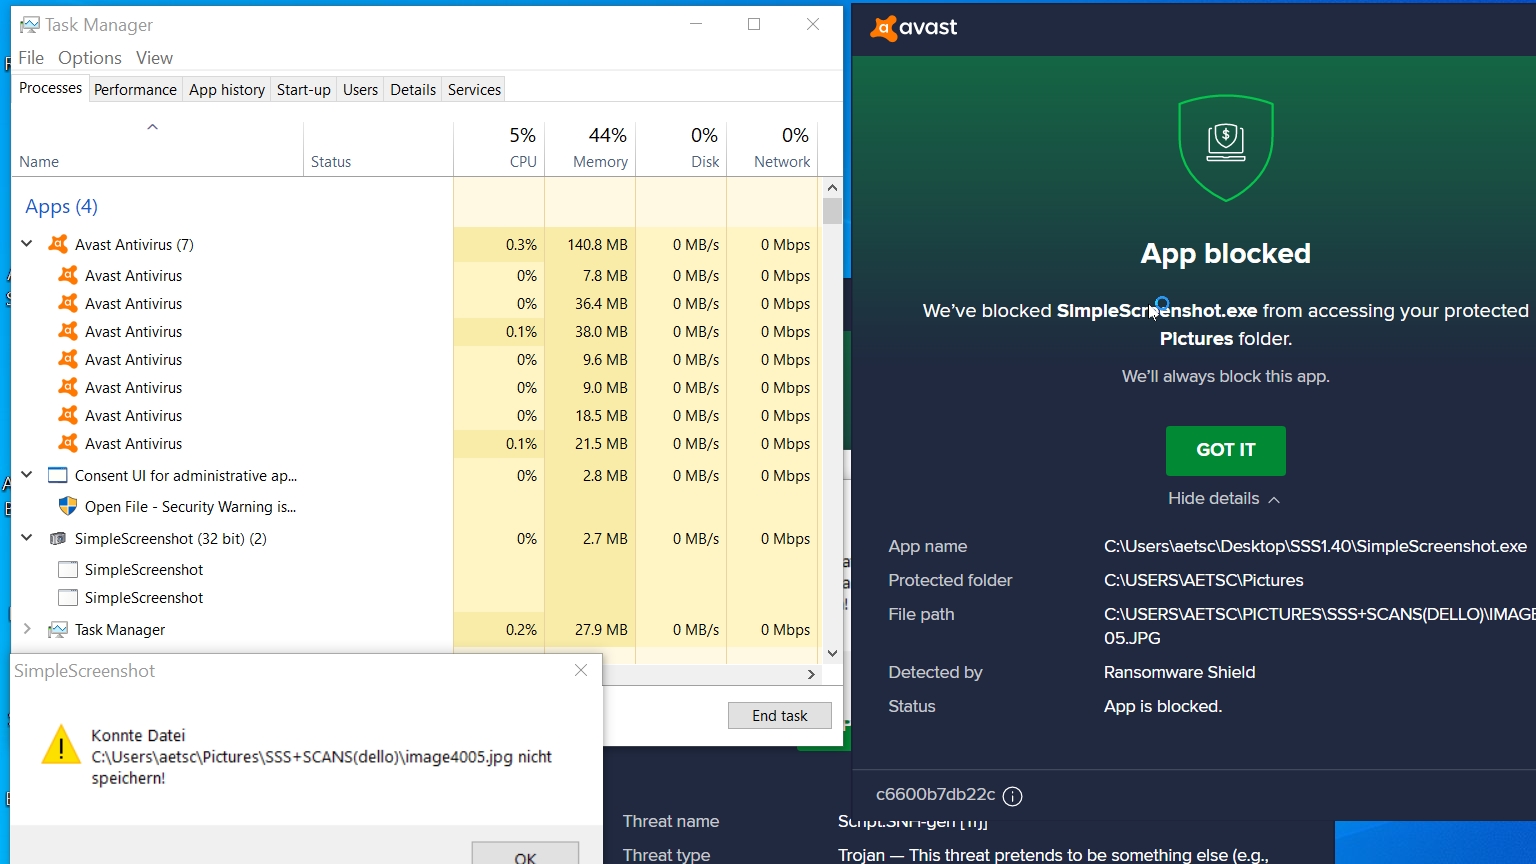Screen dimensions: 1536x864
Task: Click the Avast Antivirus (7) group icon
Action: coord(58,244)
